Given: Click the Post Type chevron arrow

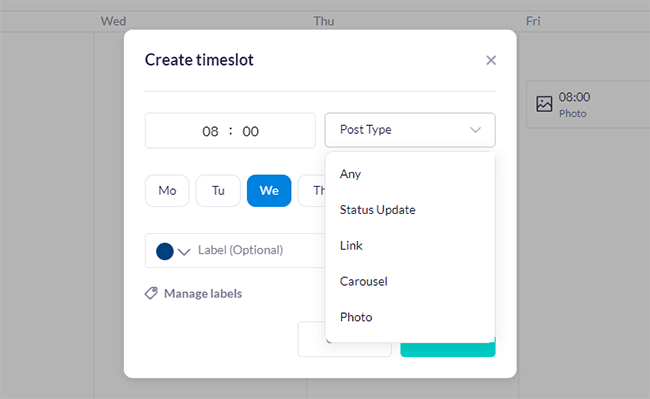Looking at the screenshot, I should 475,130.
